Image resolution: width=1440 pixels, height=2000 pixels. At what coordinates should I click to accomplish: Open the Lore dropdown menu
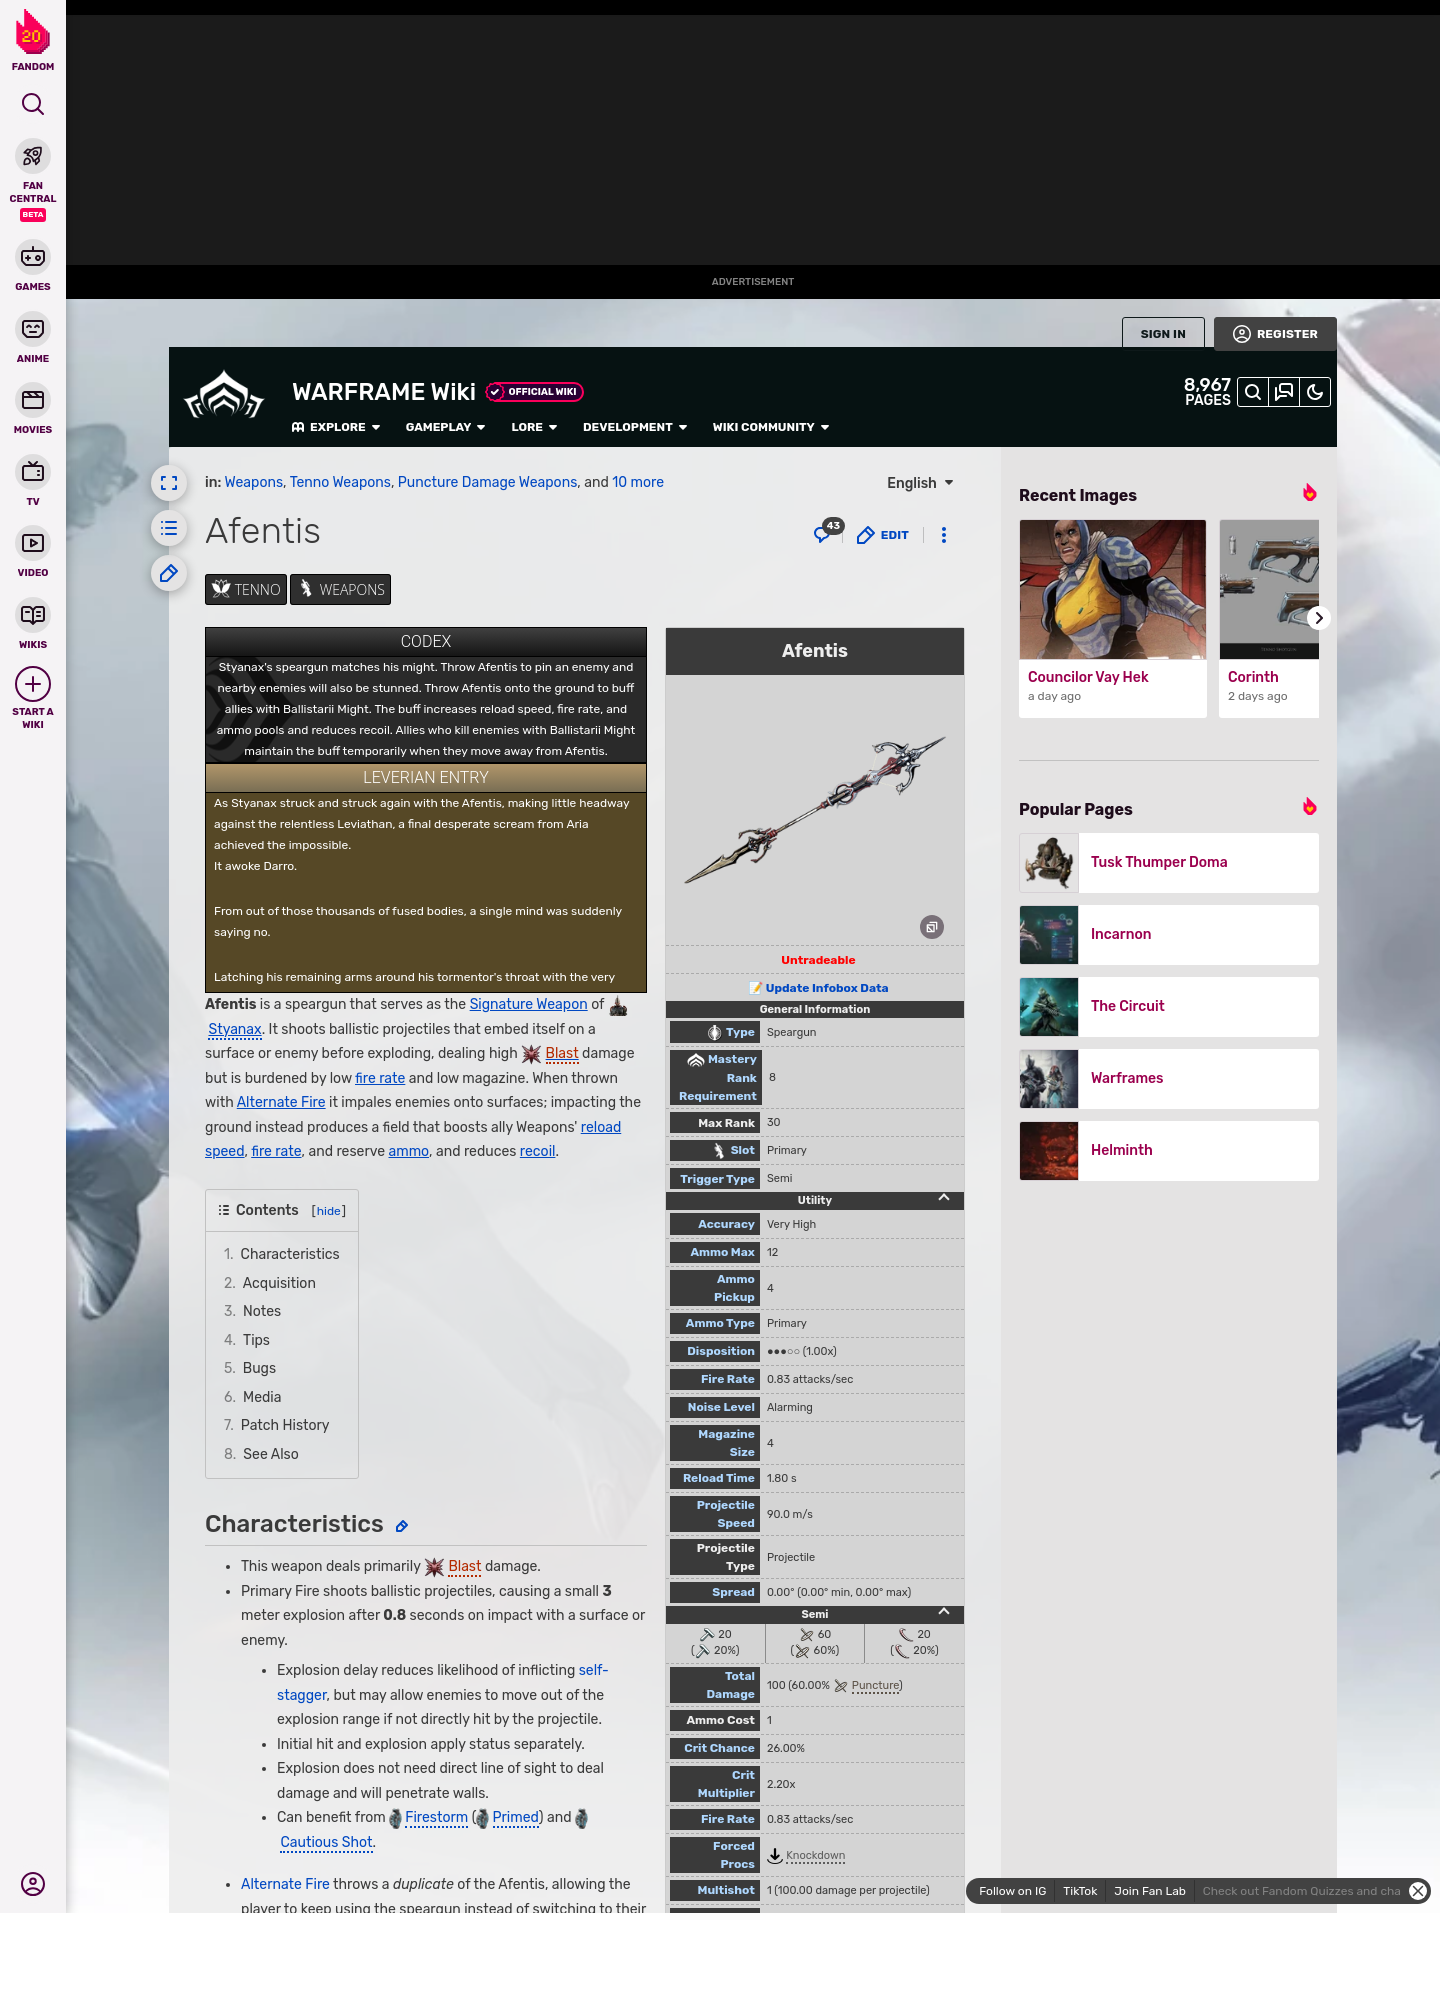point(534,427)
